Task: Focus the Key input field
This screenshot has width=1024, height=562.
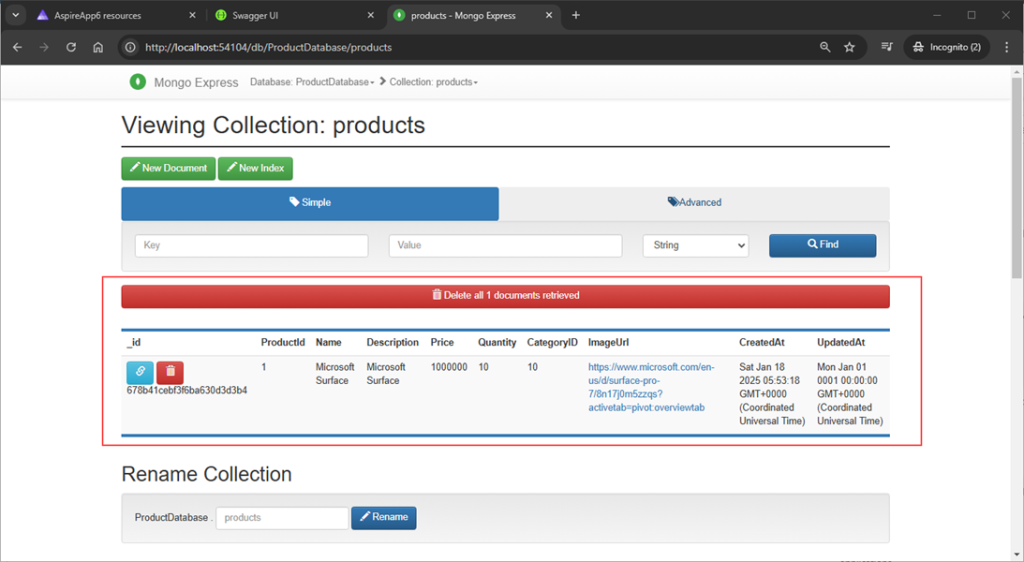Action: tap(251, 245)
